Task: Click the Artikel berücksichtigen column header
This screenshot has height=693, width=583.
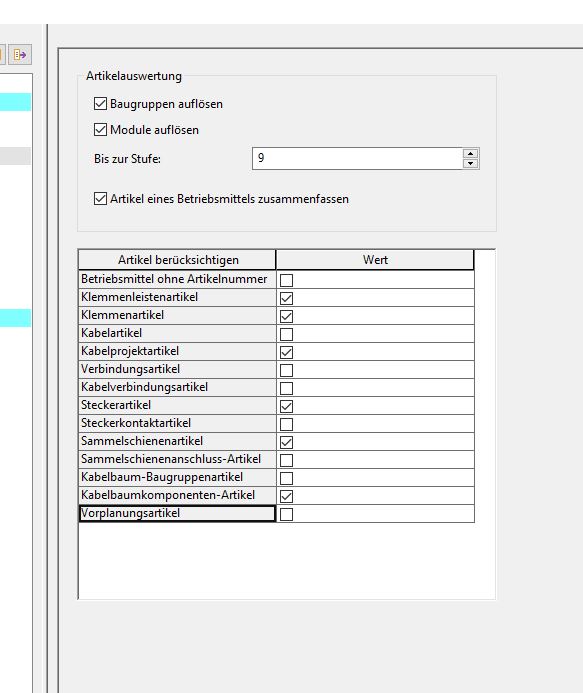Action: point(177,260)
